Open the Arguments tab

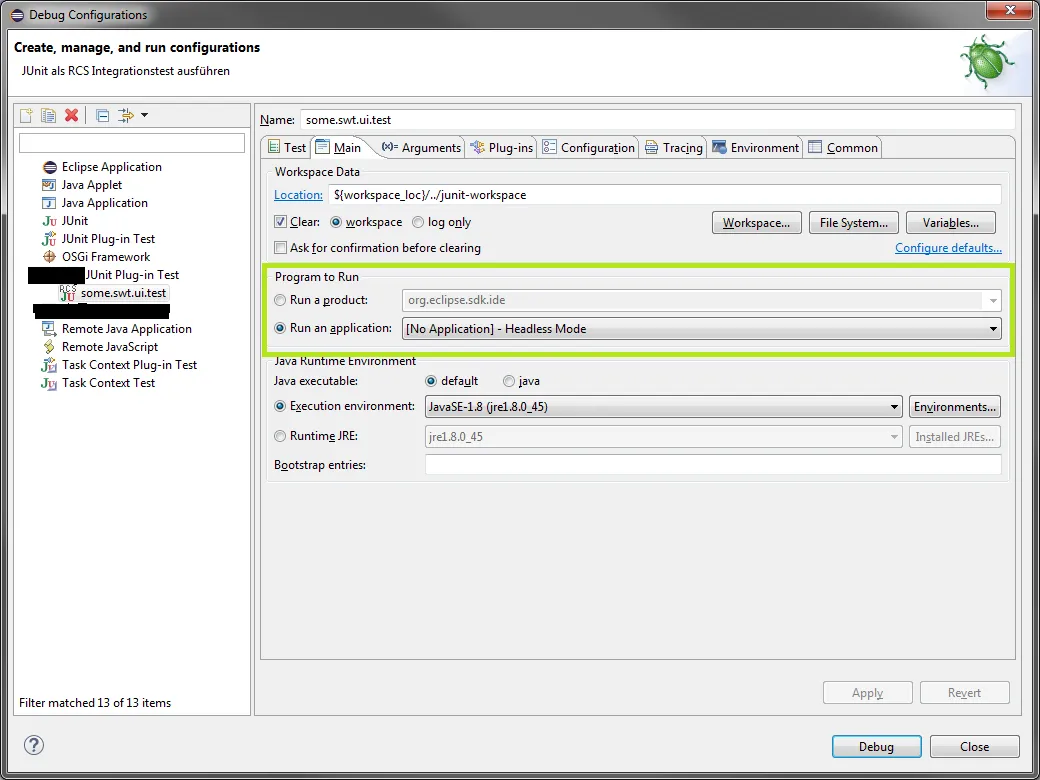click(x=422, y=148)
